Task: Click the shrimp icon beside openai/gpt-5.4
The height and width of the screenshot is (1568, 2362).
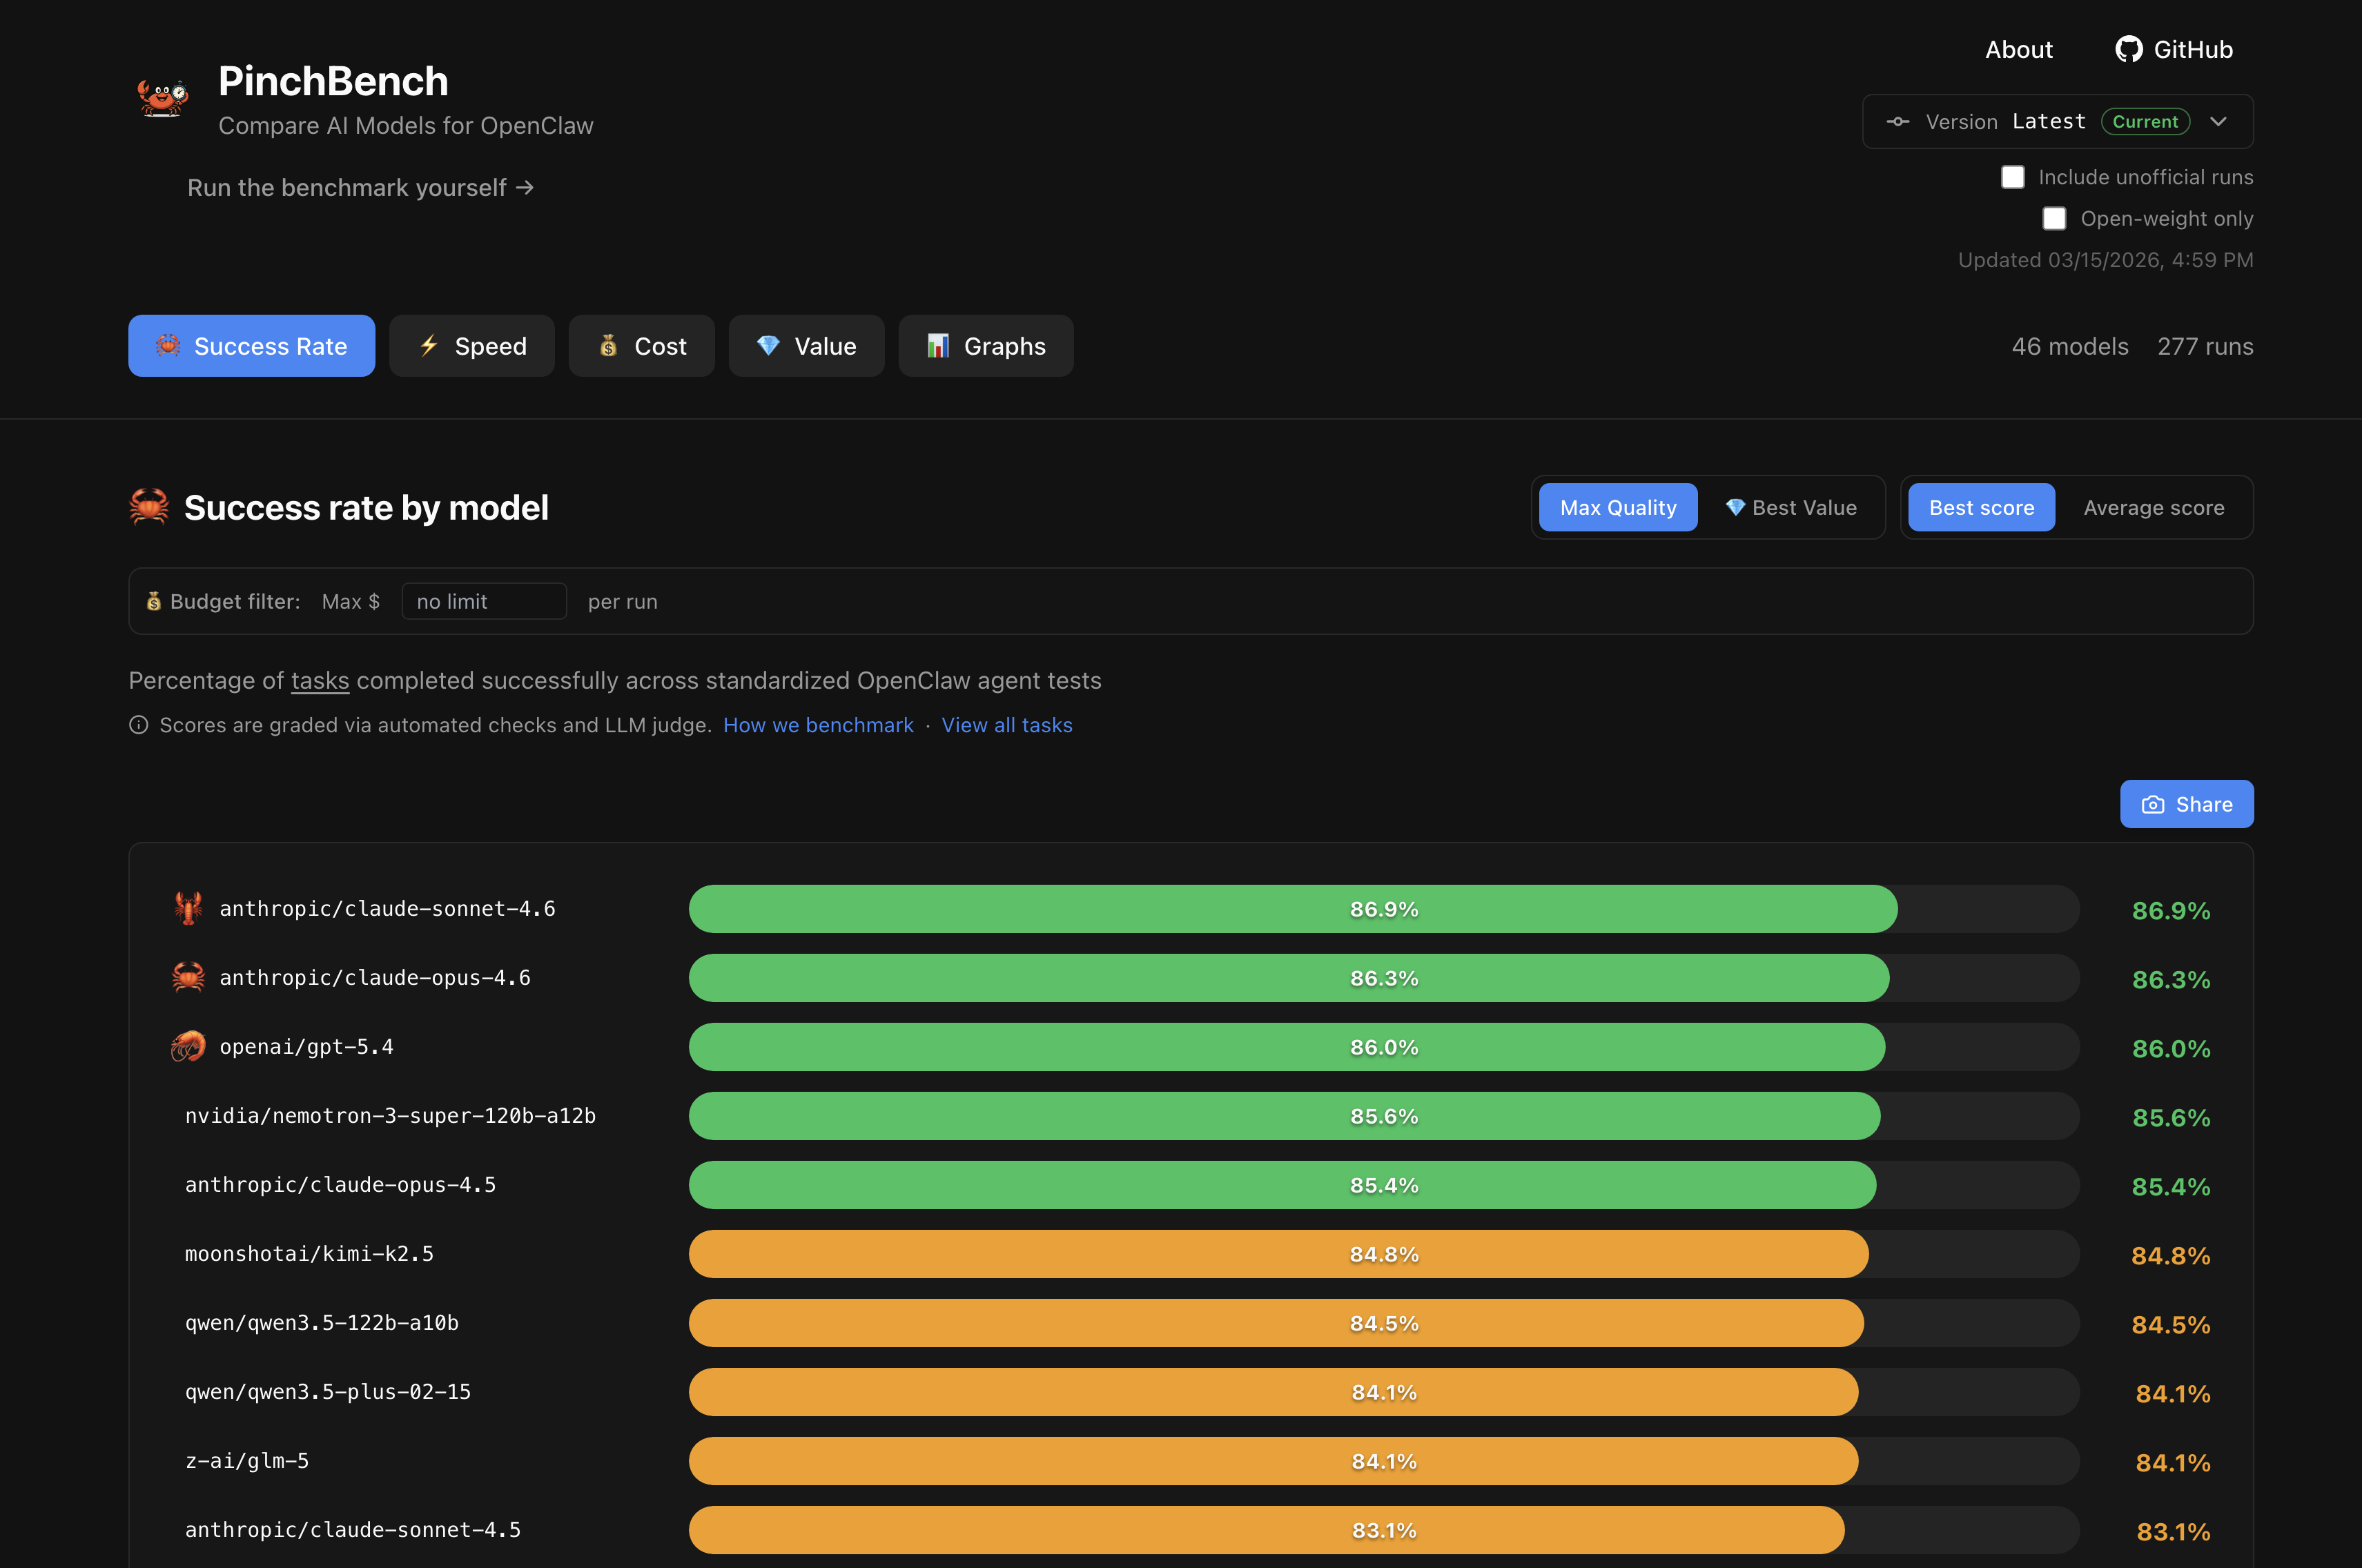Action: (x=188, y=1046)
